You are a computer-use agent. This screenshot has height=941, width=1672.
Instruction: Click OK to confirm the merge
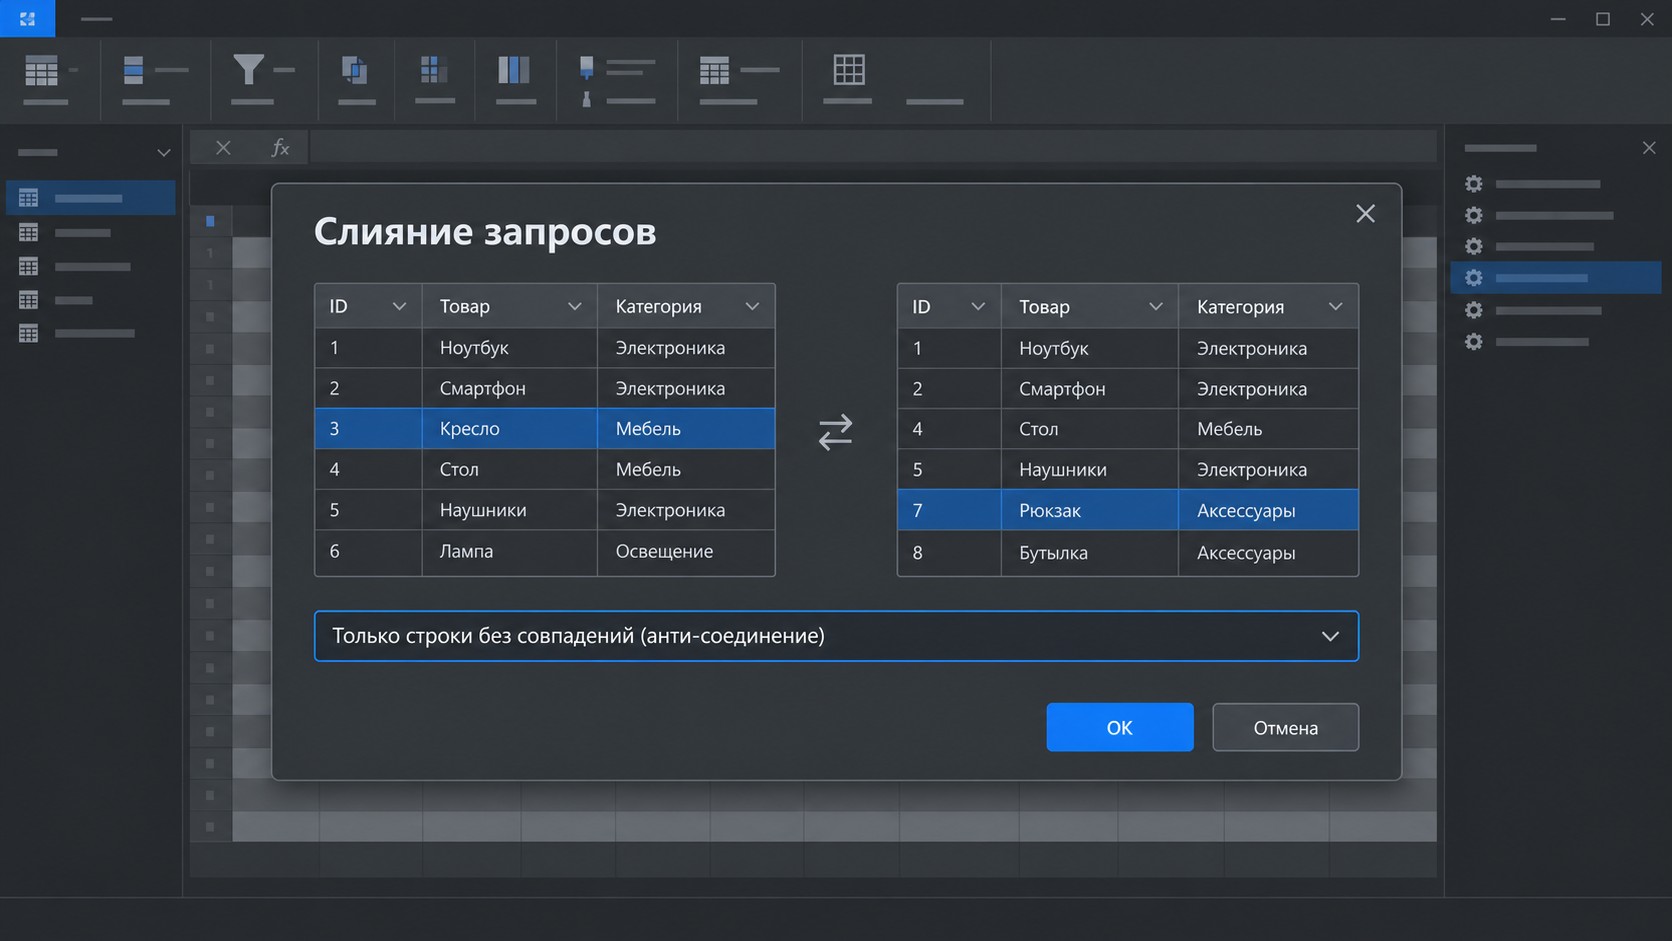click(x=1119, y=727)
